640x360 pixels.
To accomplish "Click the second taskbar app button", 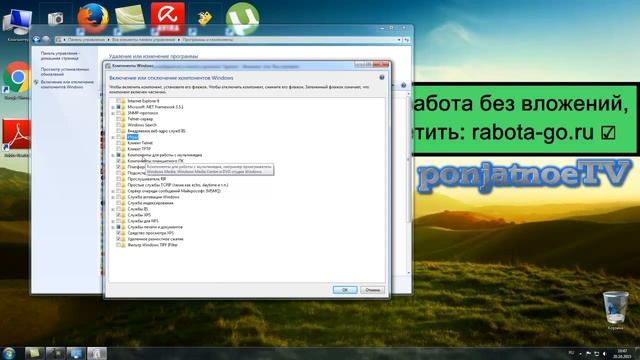I will tap(55, 353).
